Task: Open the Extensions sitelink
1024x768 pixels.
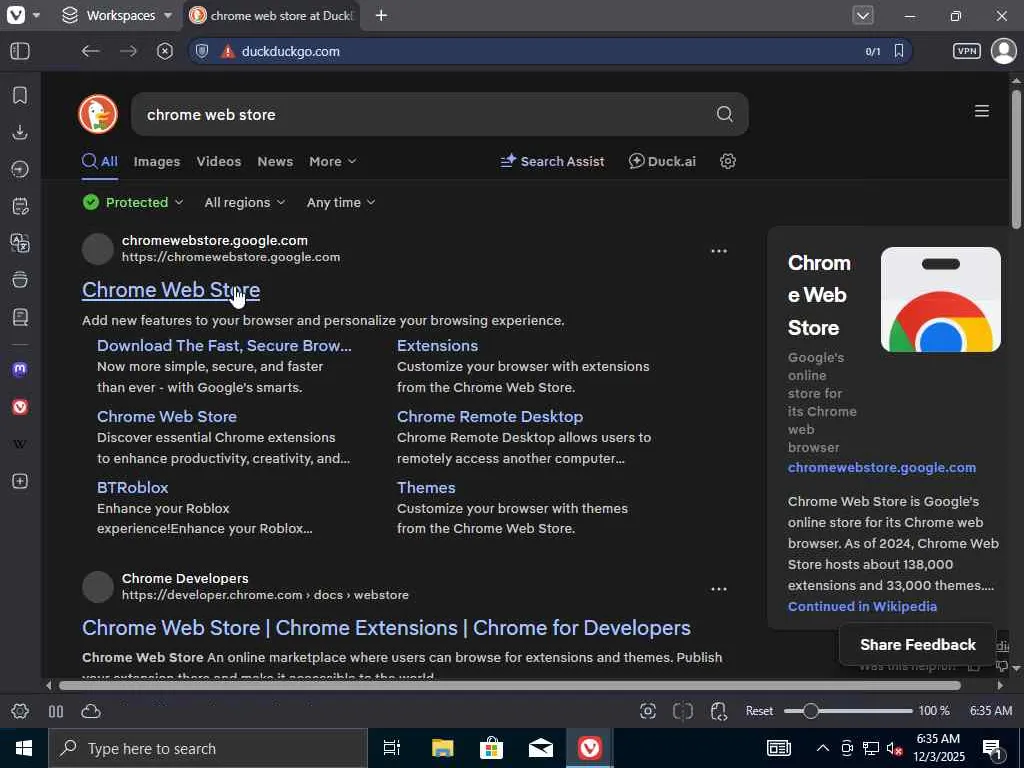Action: point(438,345)
